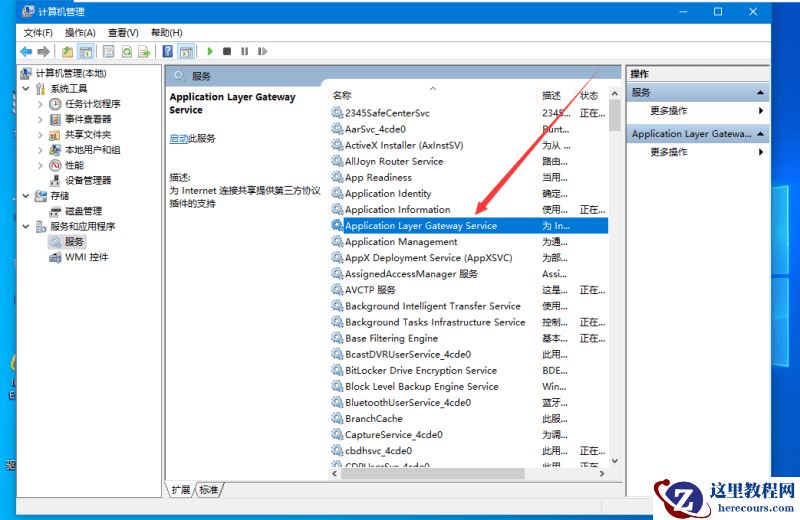Expand the 任务计划程序 tree node
Screen dimensions: 800x520
tap(40, 104)
